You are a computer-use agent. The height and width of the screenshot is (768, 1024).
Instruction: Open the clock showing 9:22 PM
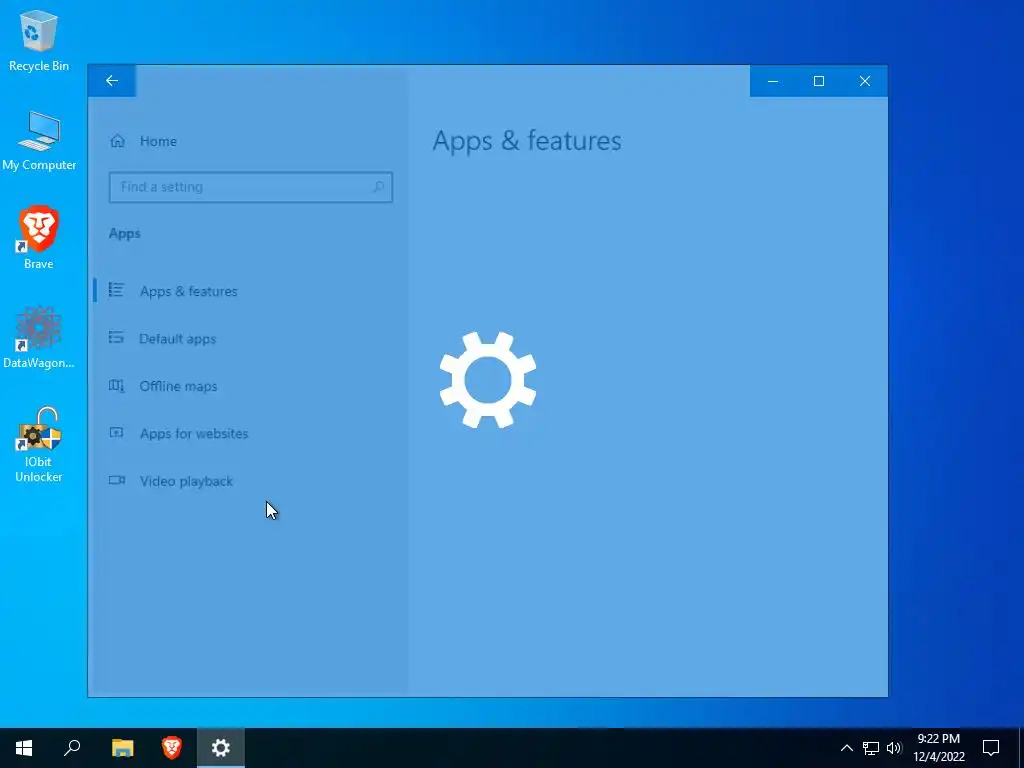[x=938, y=748]
